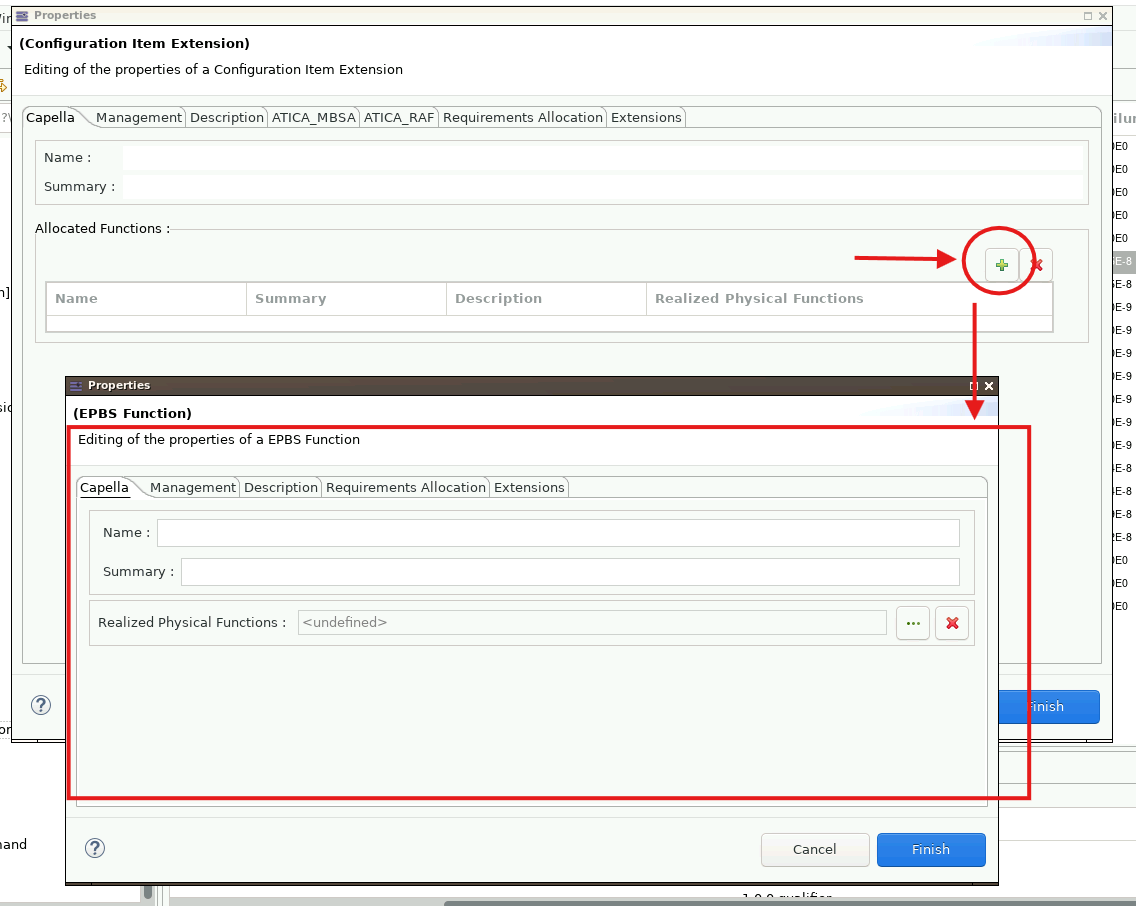Screen dimensions: 1136x906
Task: Switch to the ATICA_RAF tab
Action: [x=398, y=117]
